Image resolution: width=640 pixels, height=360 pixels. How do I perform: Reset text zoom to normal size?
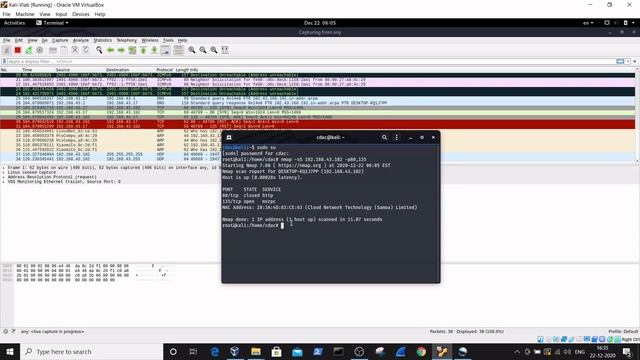(x=214, y=50)
